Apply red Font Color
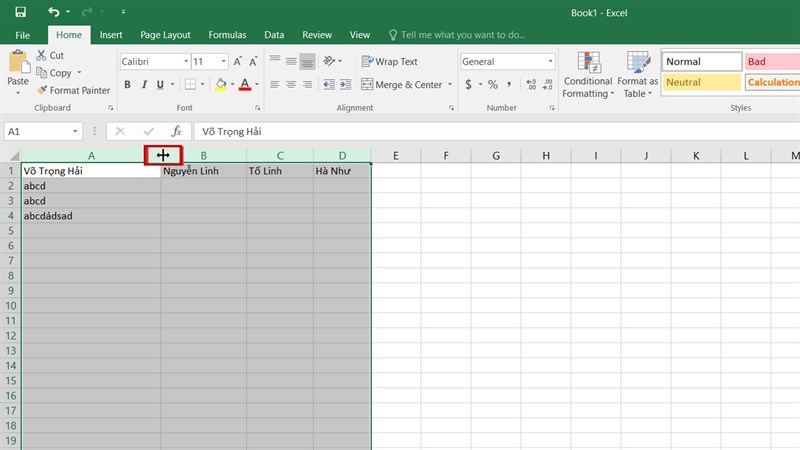The image size is (800, 450). pos(245,85)
